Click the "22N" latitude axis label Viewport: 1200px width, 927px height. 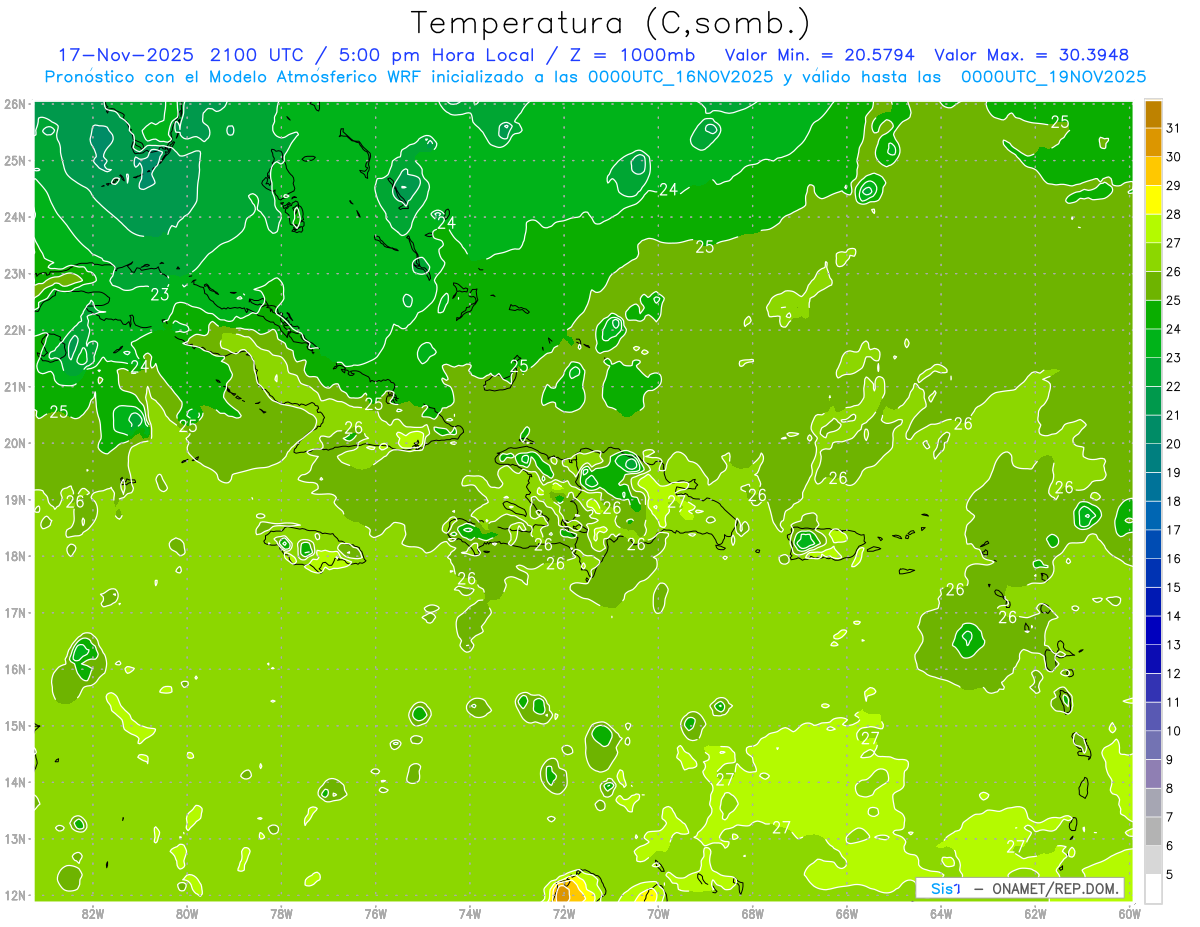tap(14, 330)
